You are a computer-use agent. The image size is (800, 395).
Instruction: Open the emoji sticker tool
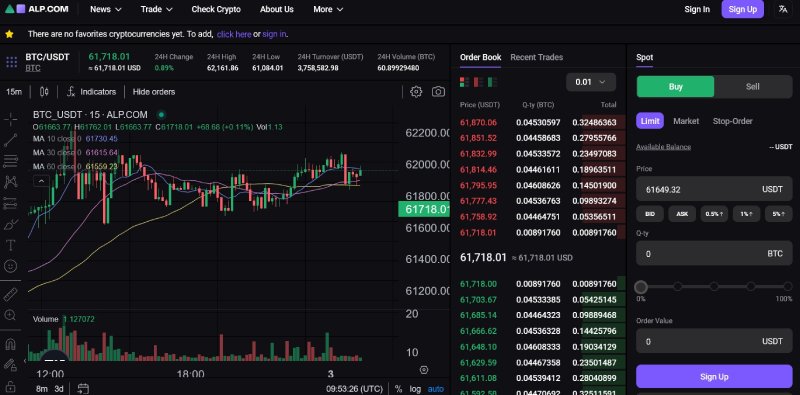point(11,266)
